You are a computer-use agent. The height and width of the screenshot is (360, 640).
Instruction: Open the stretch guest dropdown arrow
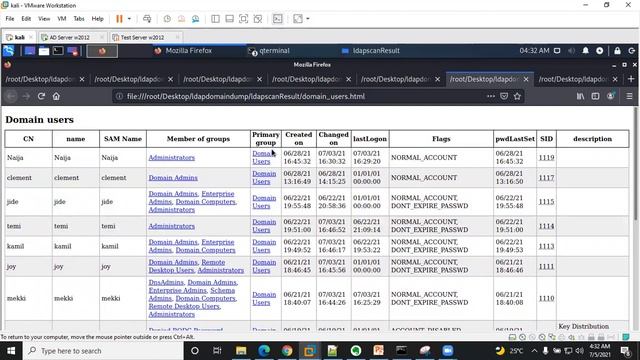tap(308, 19)
